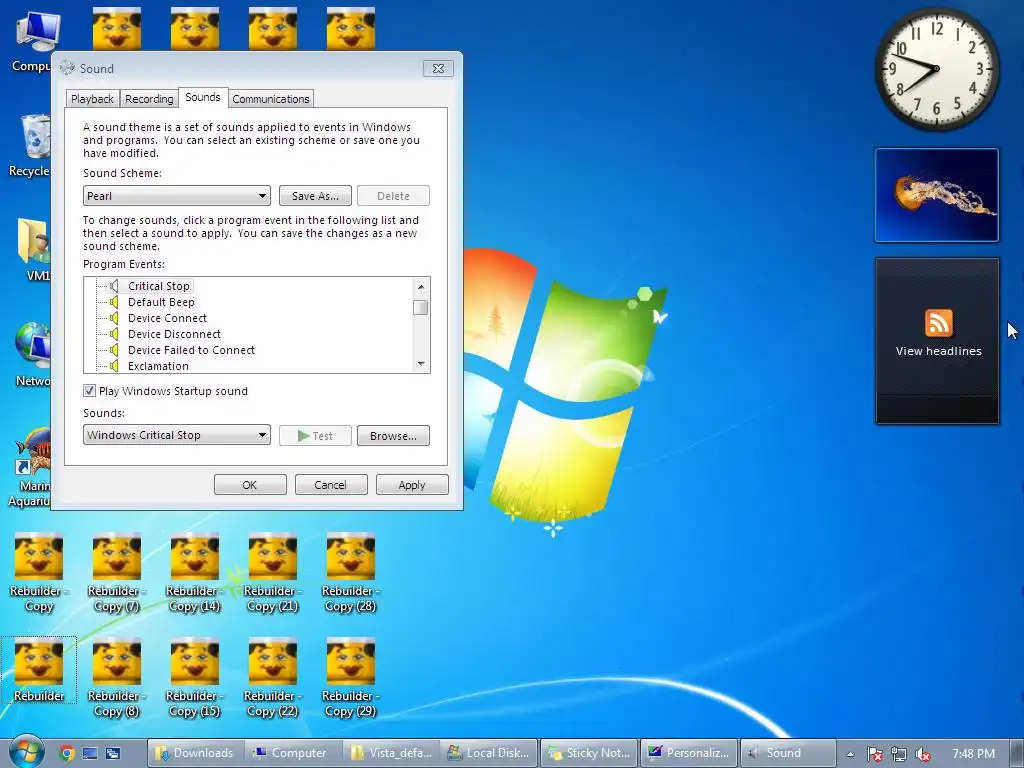Open the Sound Scheme dropdown showing Pearl
The image size is (1024, 768).
point(177,196)
